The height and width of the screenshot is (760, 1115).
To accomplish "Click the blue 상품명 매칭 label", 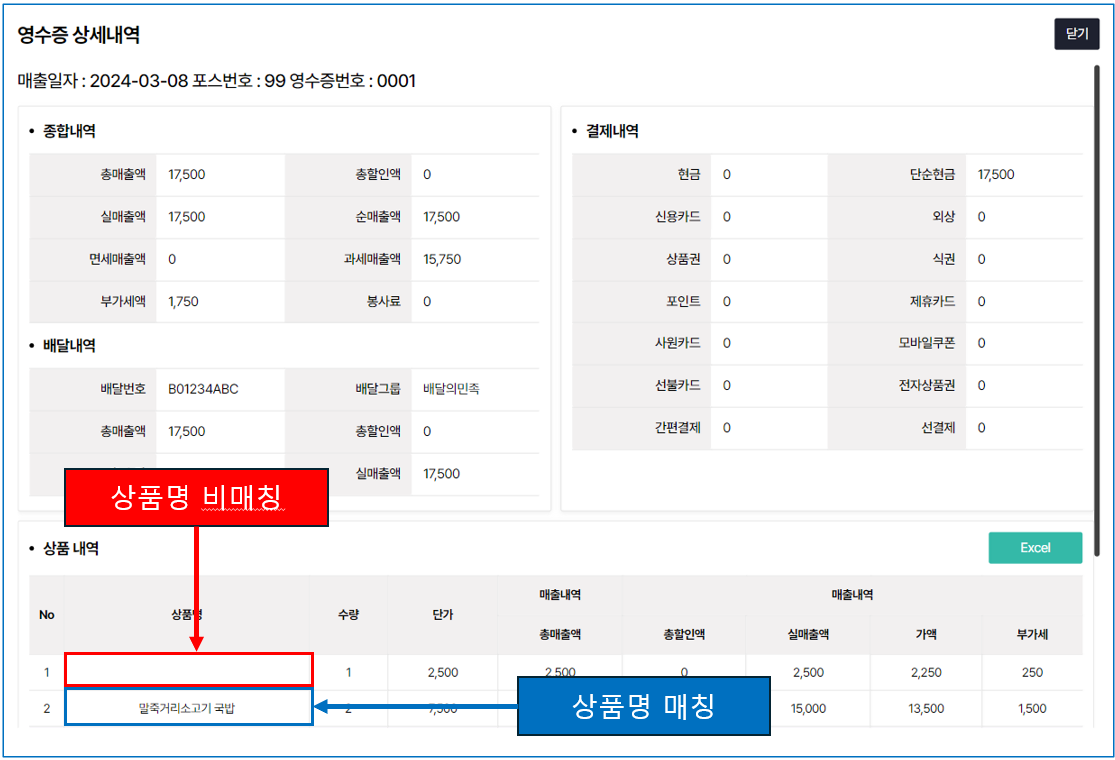I will click(643, 706).
